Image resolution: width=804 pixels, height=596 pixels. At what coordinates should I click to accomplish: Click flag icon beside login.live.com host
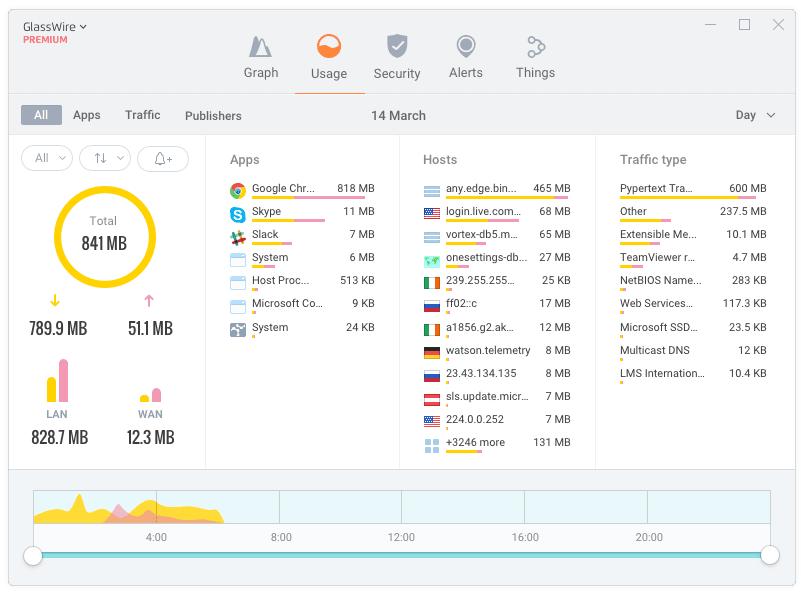tap(432, 213)
